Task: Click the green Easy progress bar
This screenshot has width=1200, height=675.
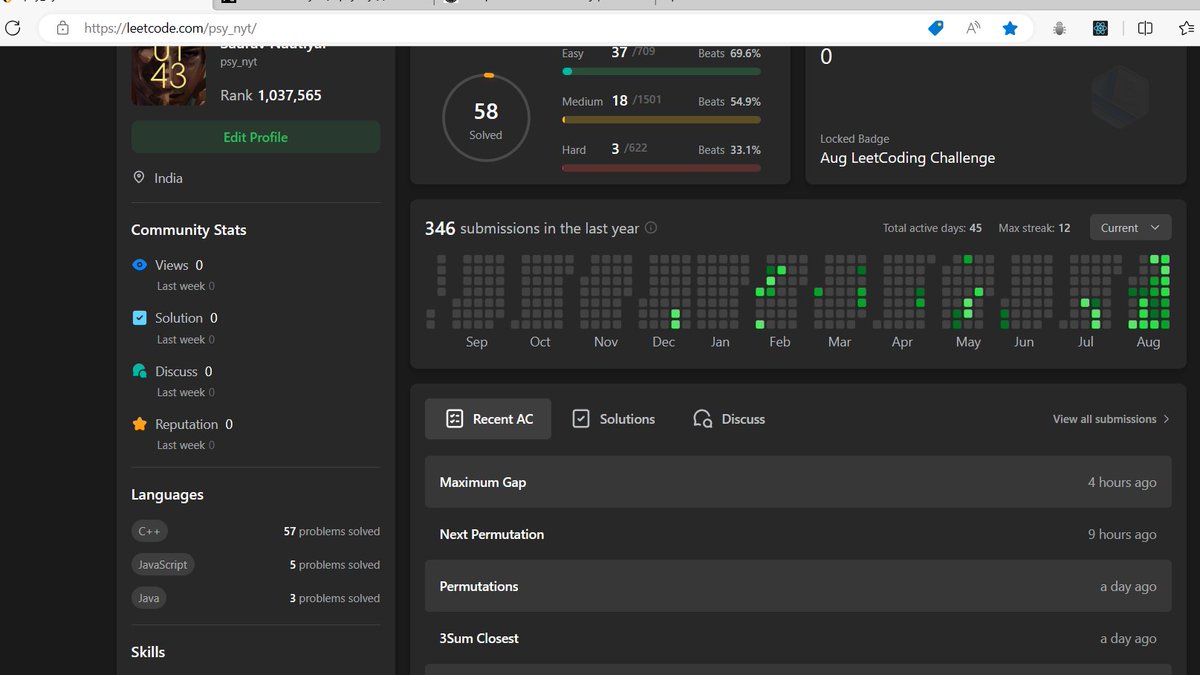Action: (661, 72)
